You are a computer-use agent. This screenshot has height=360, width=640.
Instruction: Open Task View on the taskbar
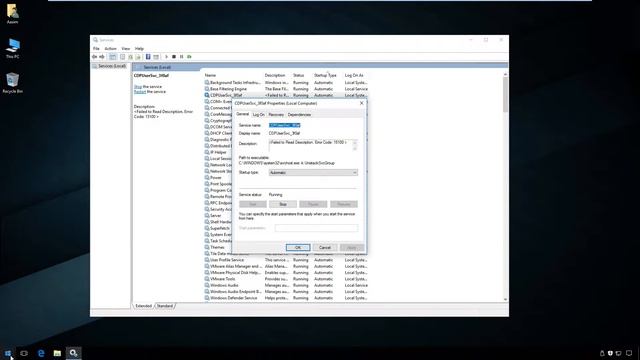click(24, 353)
